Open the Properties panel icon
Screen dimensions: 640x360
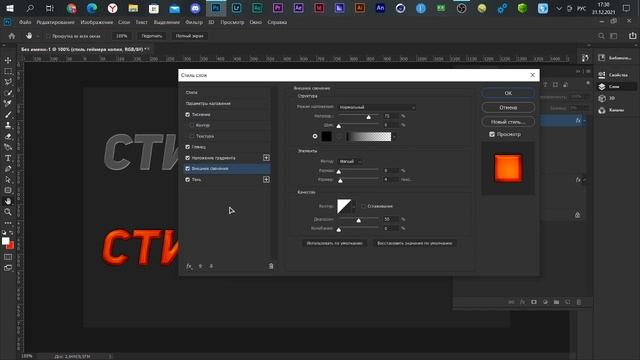(x=602, y=75)
